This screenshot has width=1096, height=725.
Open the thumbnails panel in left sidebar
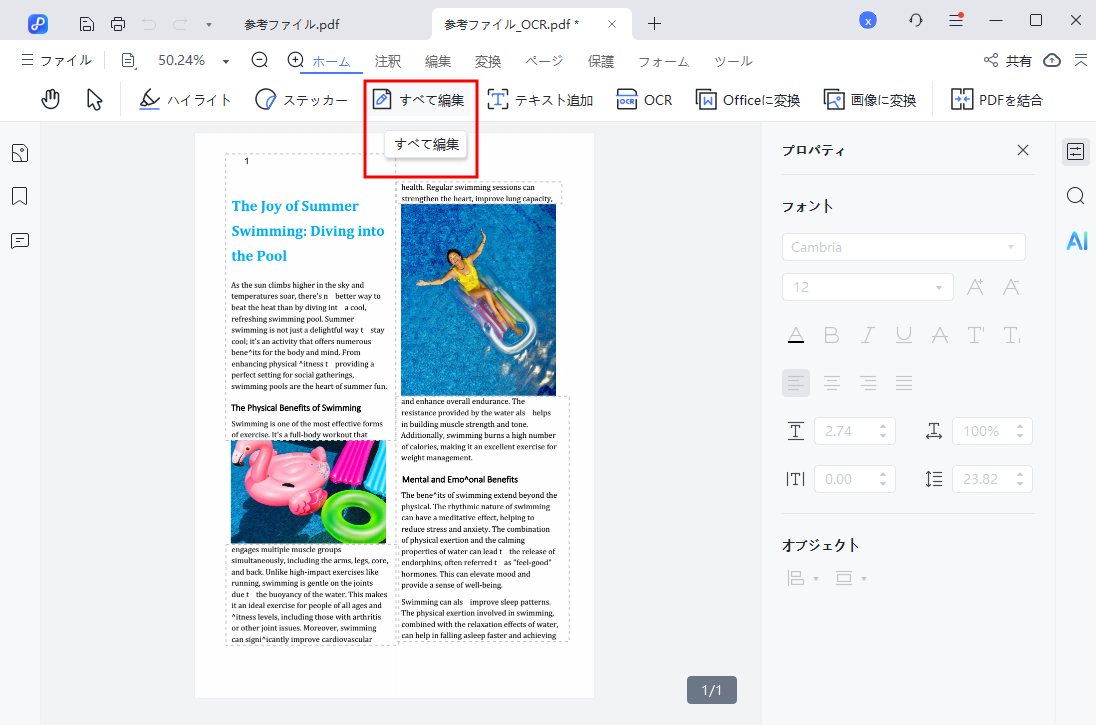(x=20, y=153)
